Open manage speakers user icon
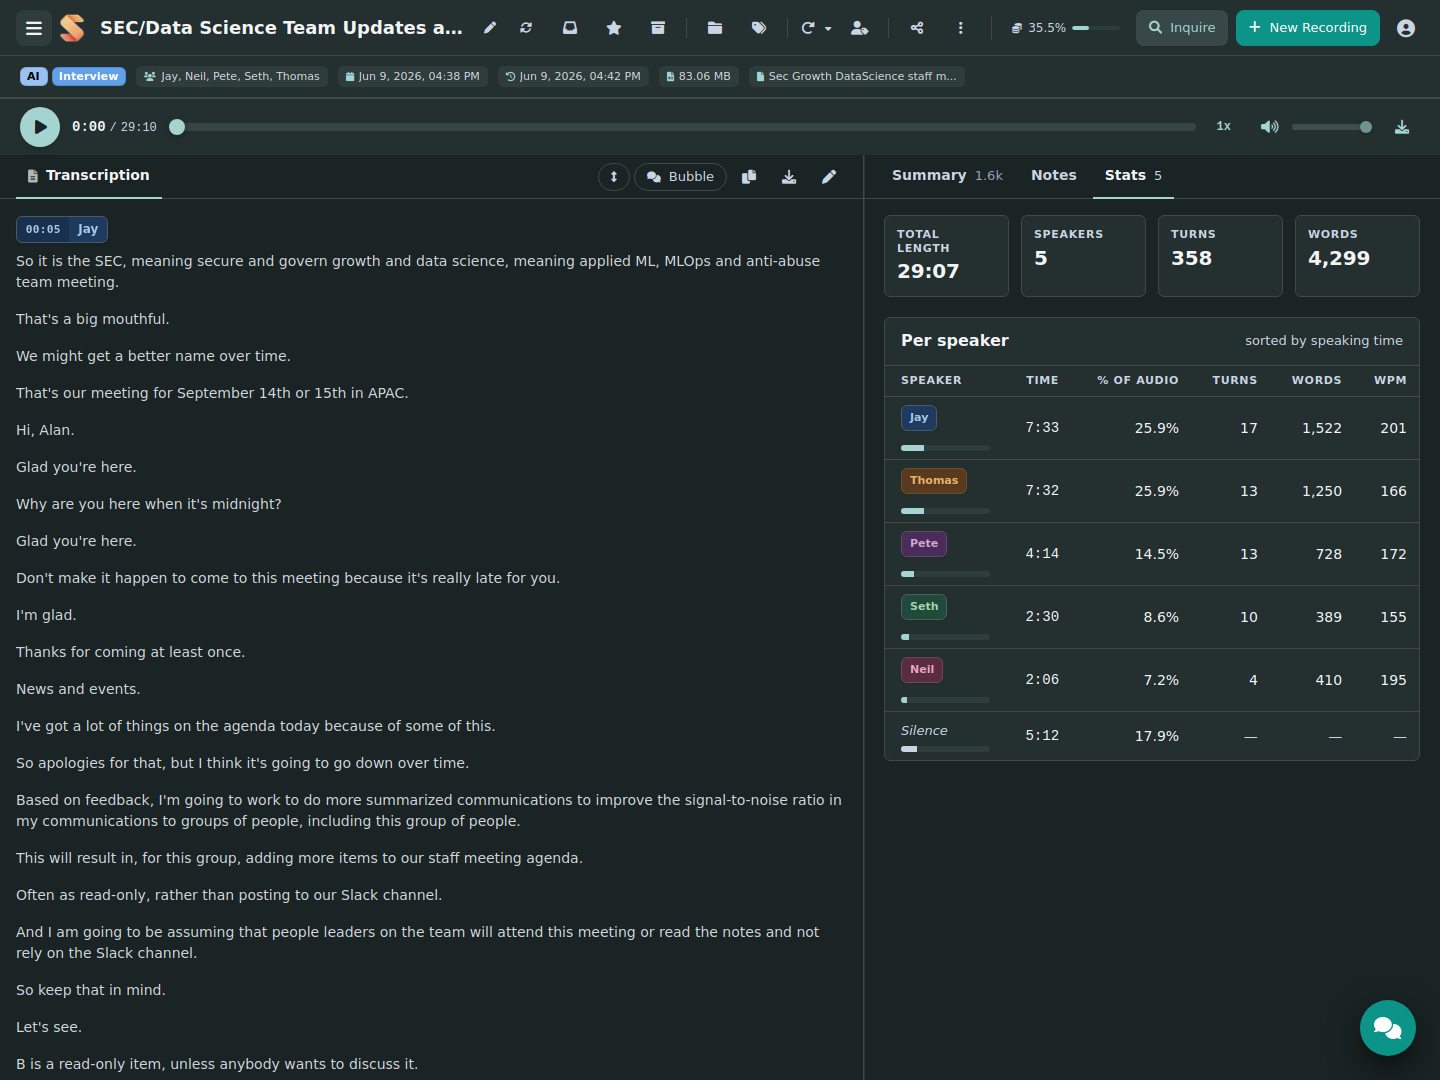Screen dimensions: 1440x1080 click(859, 28)
